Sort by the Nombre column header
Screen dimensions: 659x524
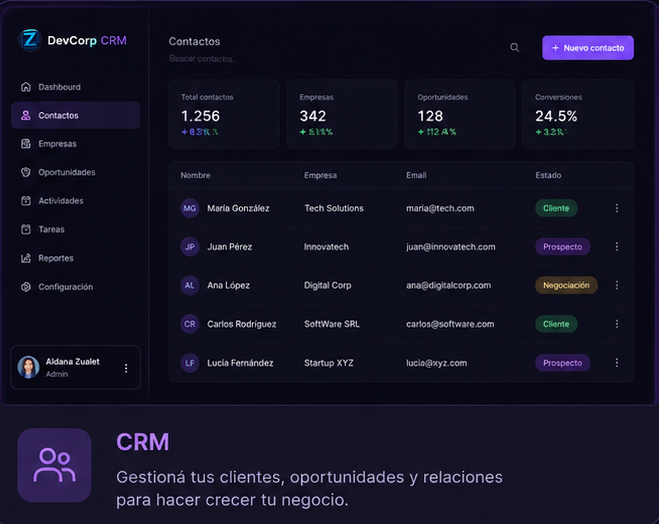[195, 175]
